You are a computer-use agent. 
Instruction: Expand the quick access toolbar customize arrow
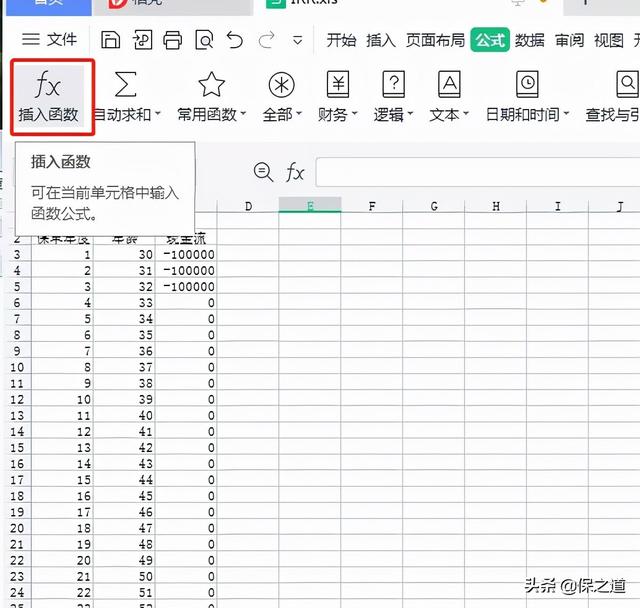pyautogui.click(x=298, y=41)
